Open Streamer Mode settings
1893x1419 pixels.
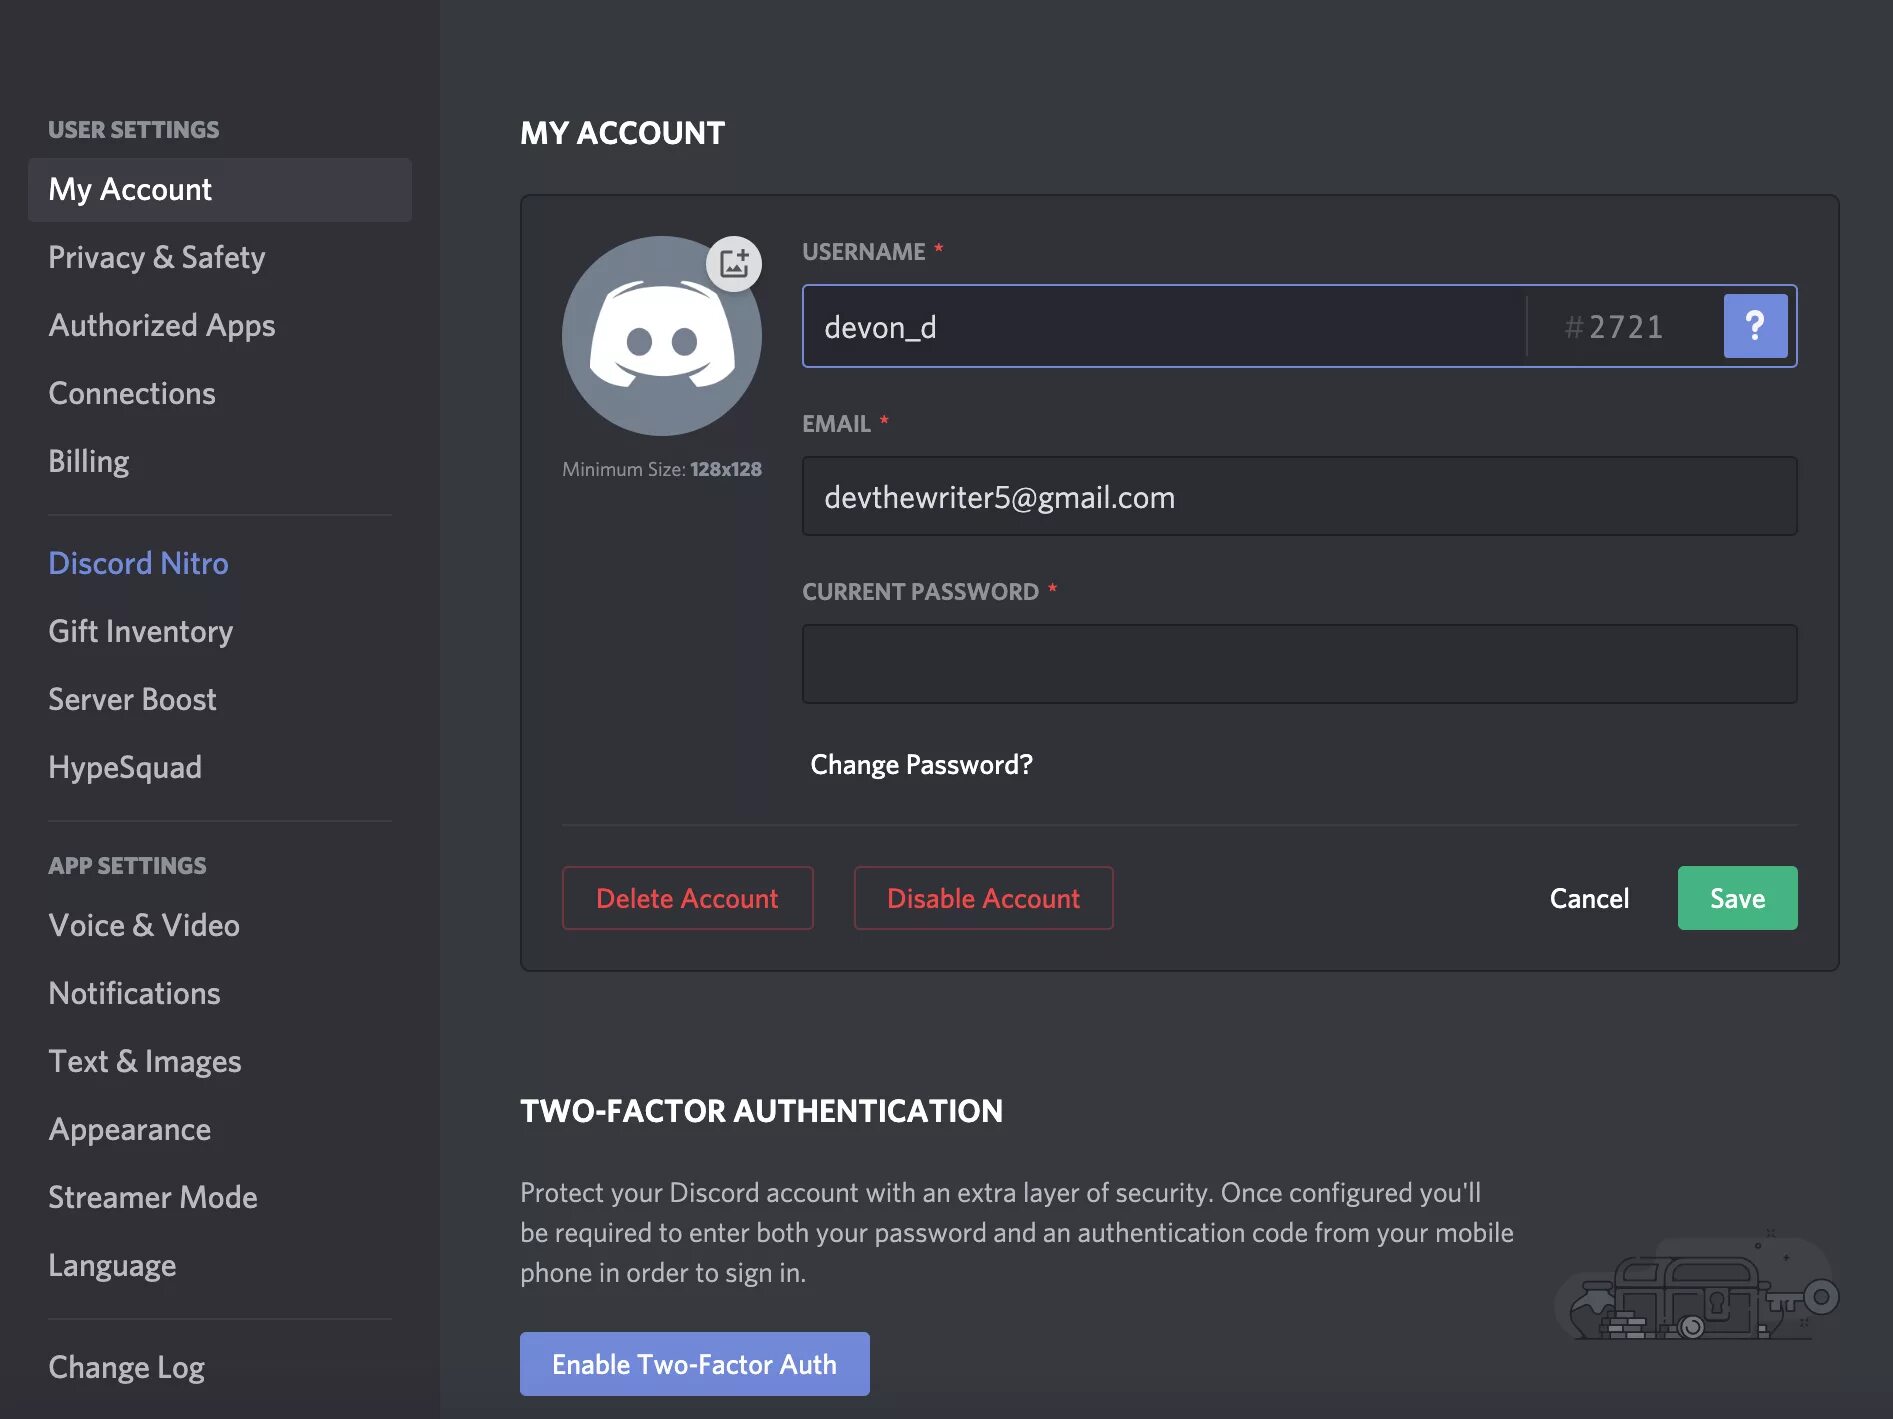152,1197
